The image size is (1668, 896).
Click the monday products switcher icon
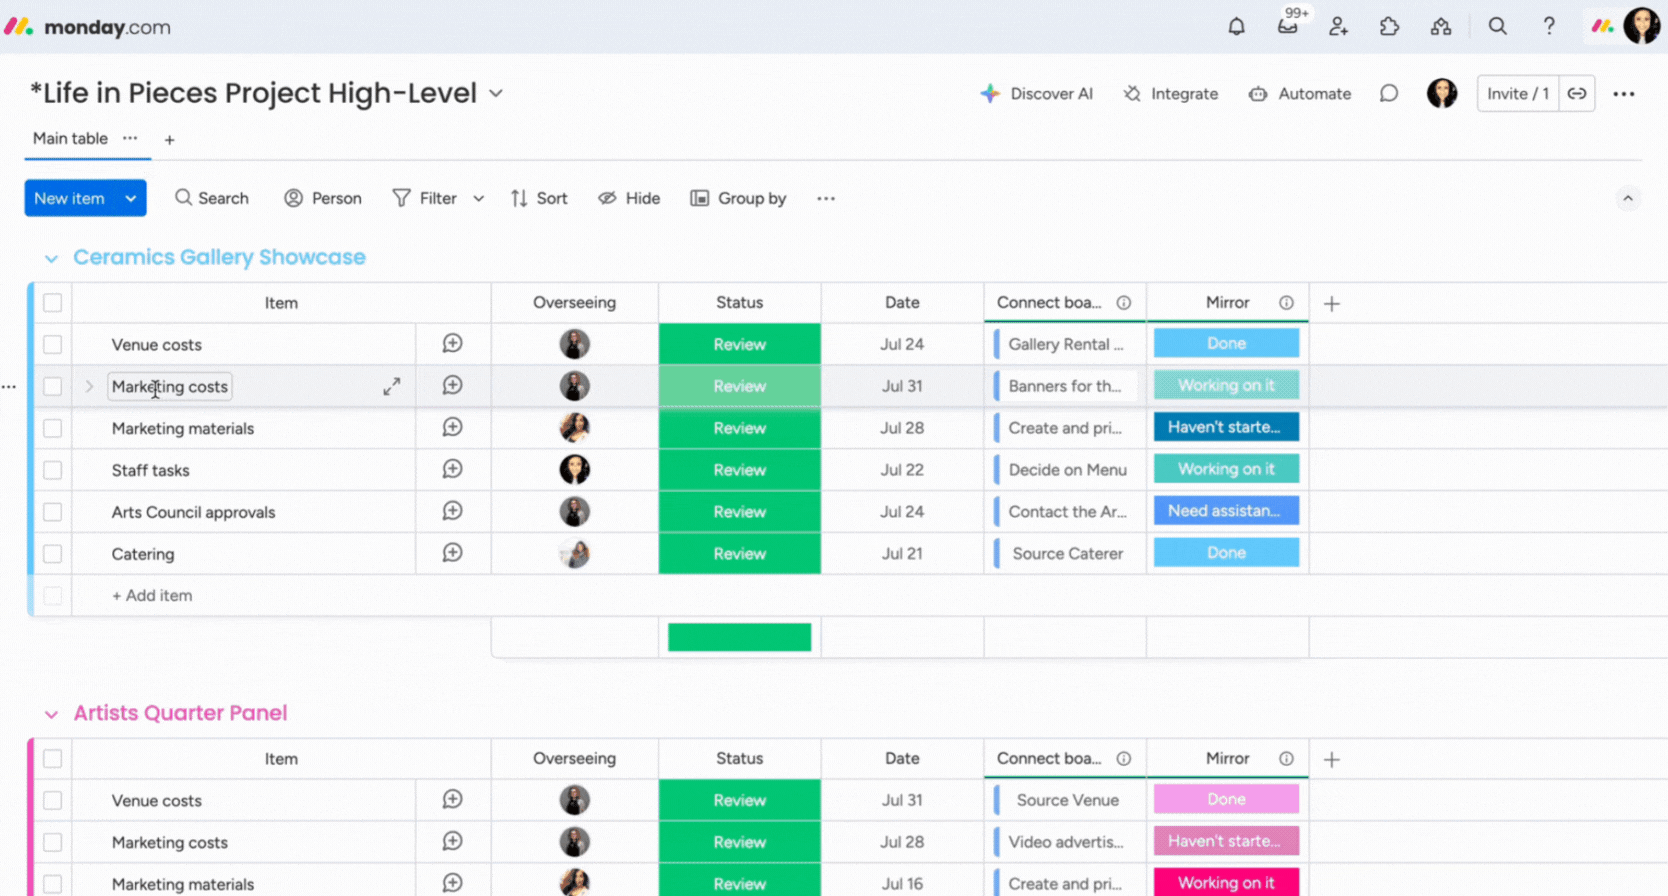[1602, 27]
